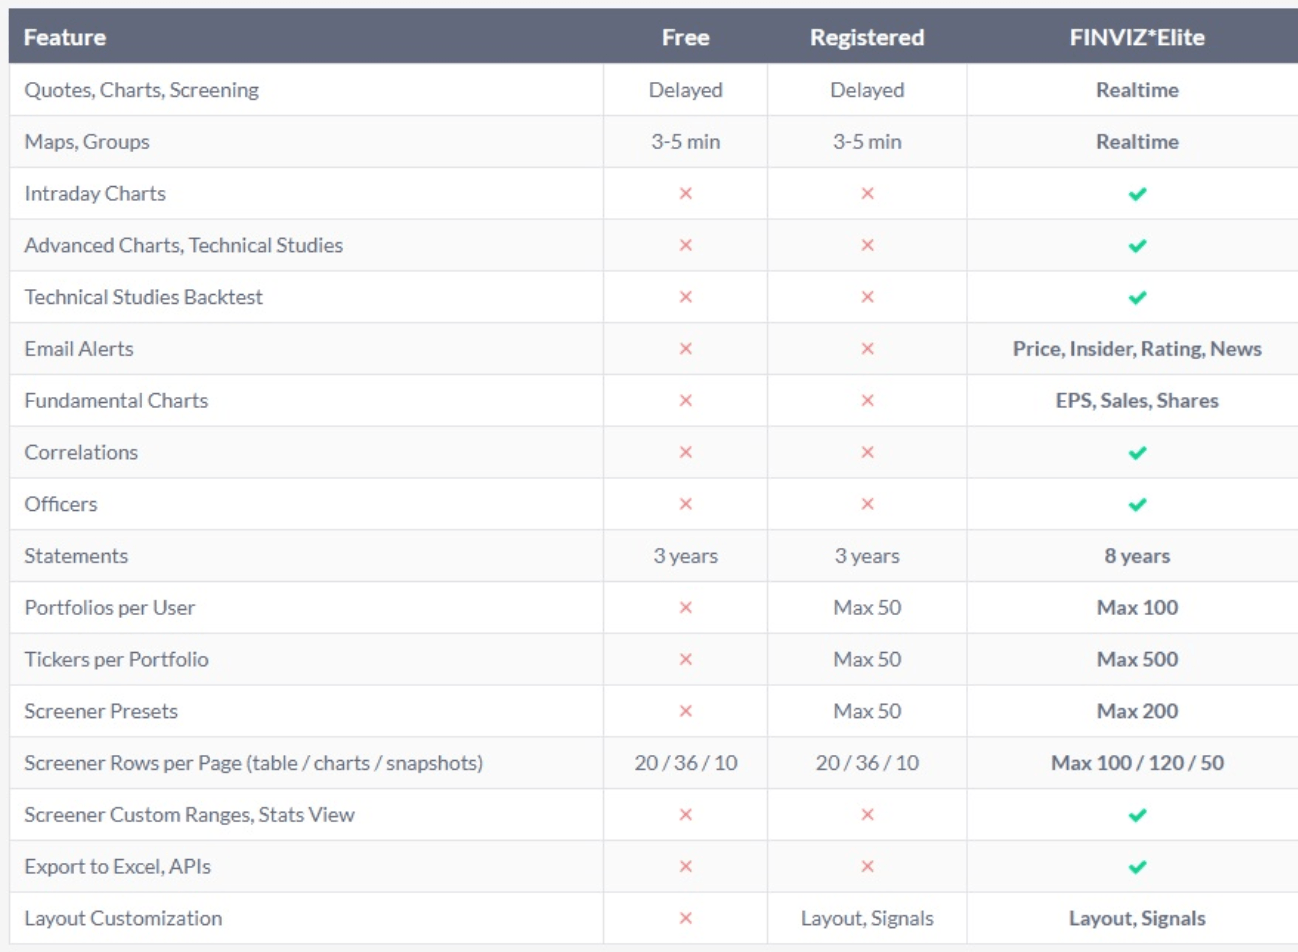Click the red X for Portfolios per User

click(686, 607)
